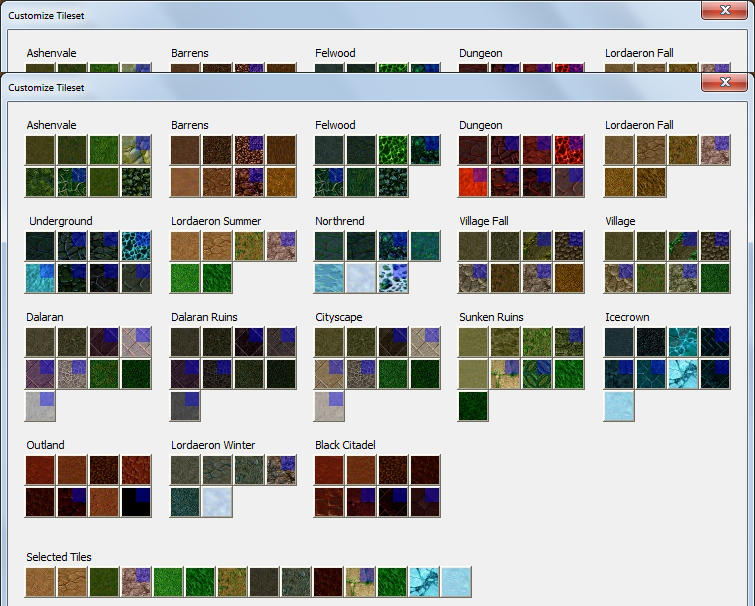Viewport: 755px width, 606px height.
Task: Select Icecrown bright cyan cracked ice, second row
Action: [683, 374]
